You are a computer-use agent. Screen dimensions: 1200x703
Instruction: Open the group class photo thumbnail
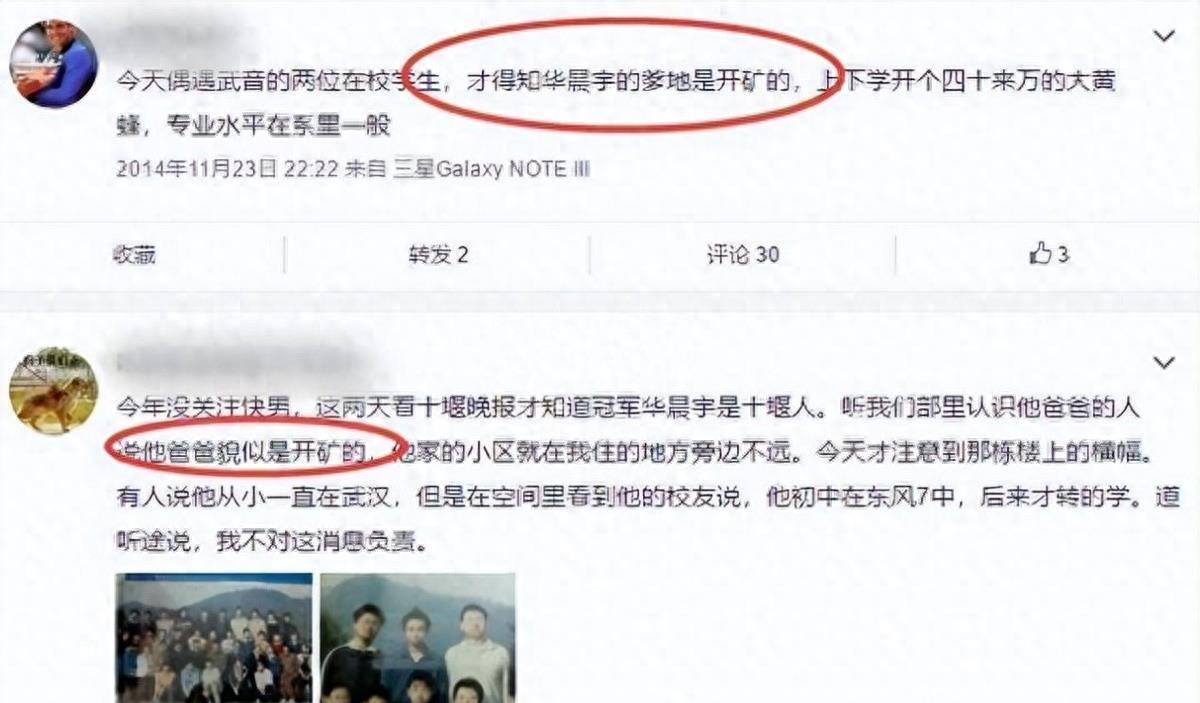point(214,638)
